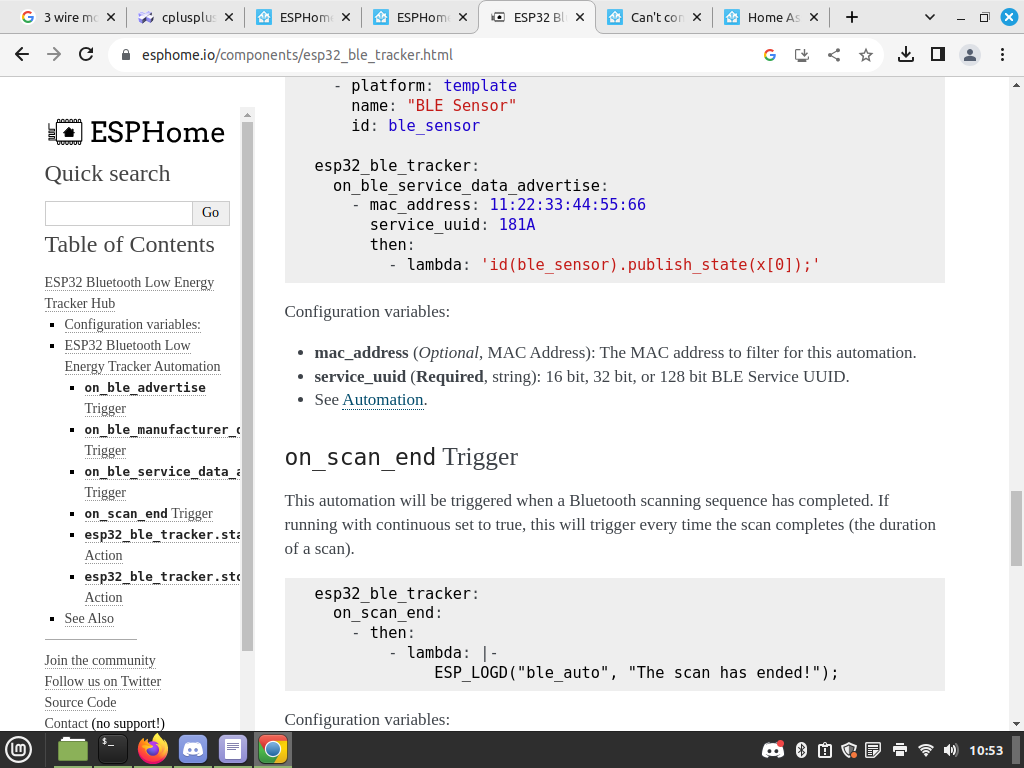Open the Source Code link

[80, 702]
